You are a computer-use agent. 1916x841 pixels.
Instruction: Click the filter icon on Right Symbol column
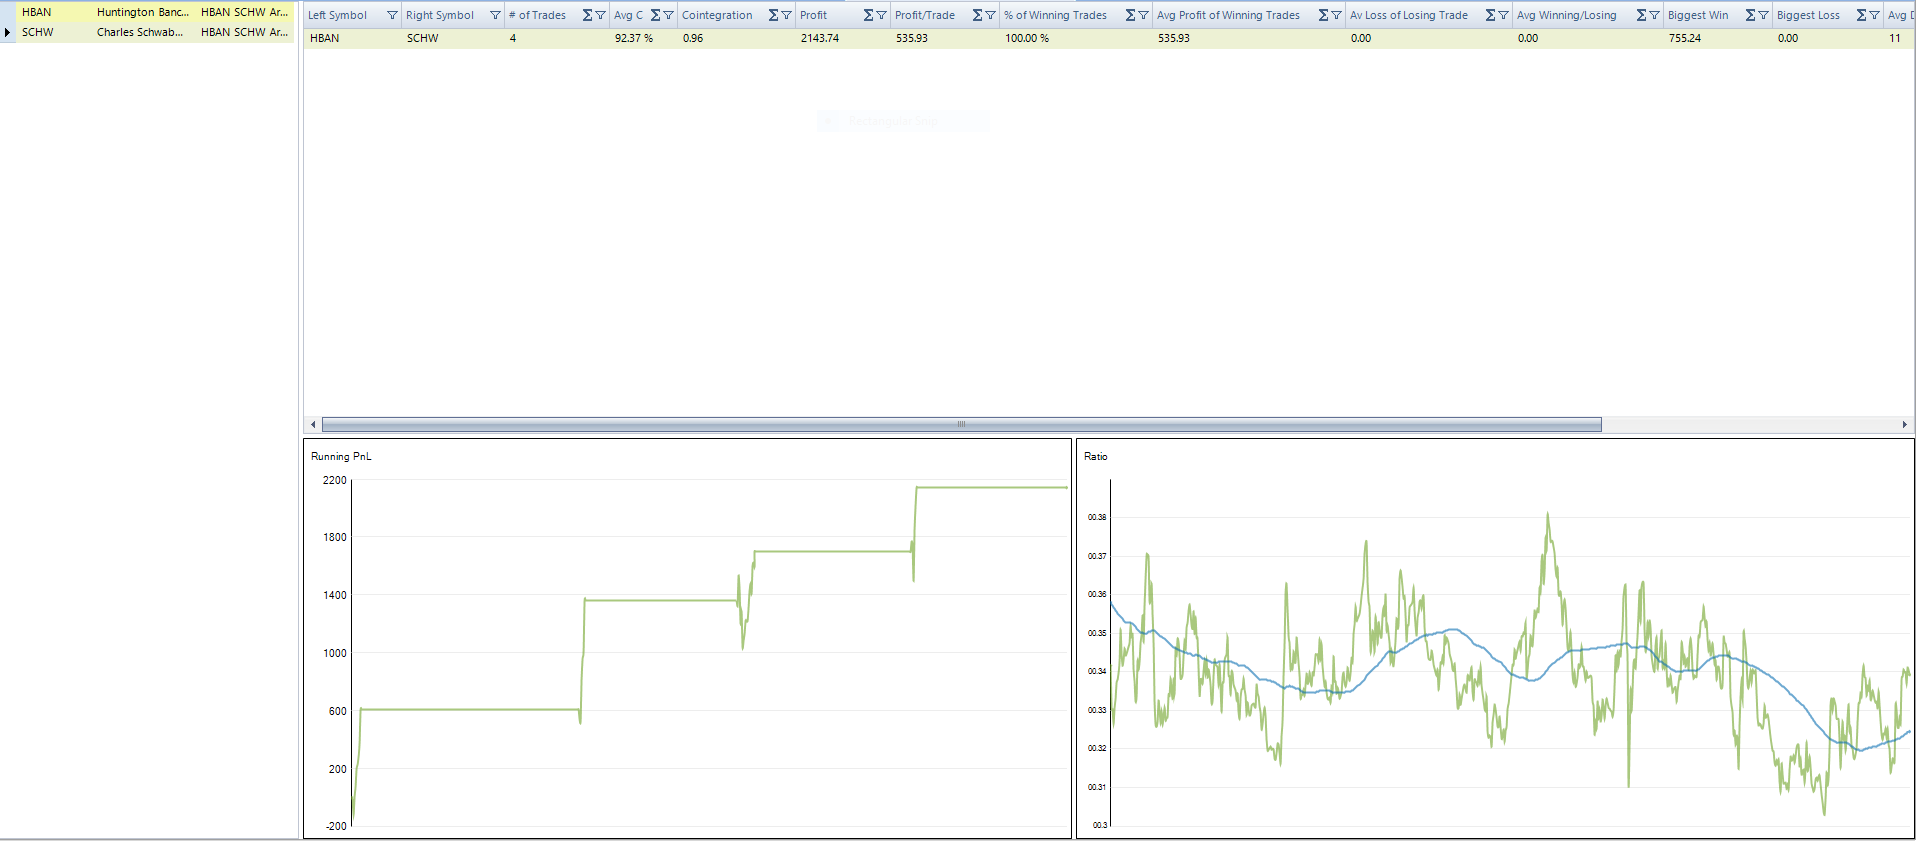pyautogui.click(x=495, y=15)
